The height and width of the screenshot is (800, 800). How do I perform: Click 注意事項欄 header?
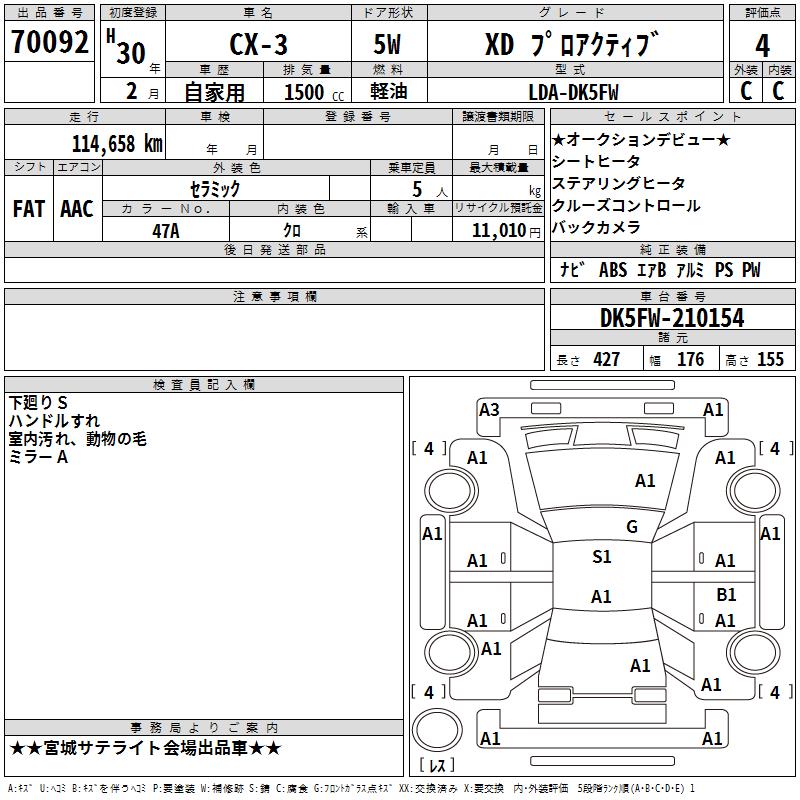coord(274,296)
